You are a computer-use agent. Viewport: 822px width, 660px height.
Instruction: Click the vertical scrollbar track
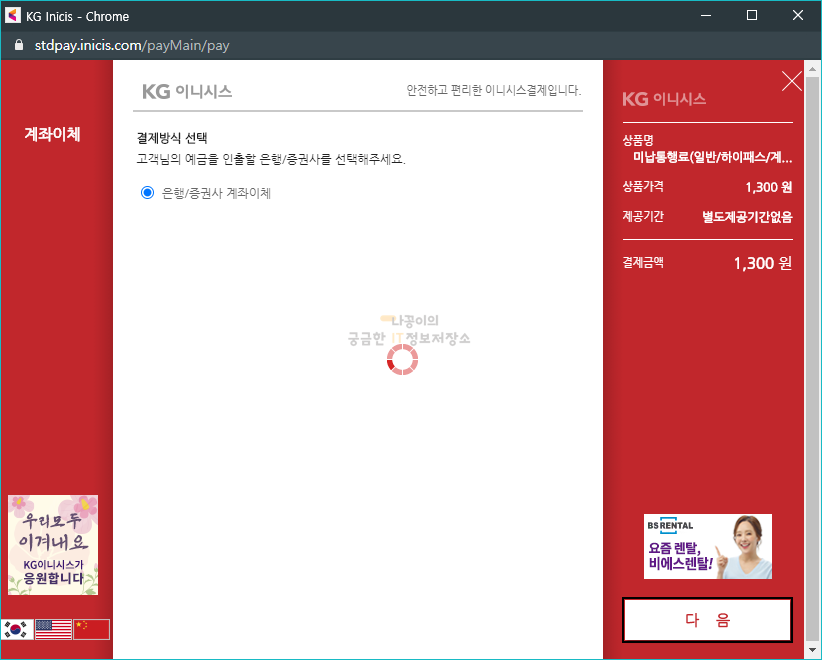point(812,359)
